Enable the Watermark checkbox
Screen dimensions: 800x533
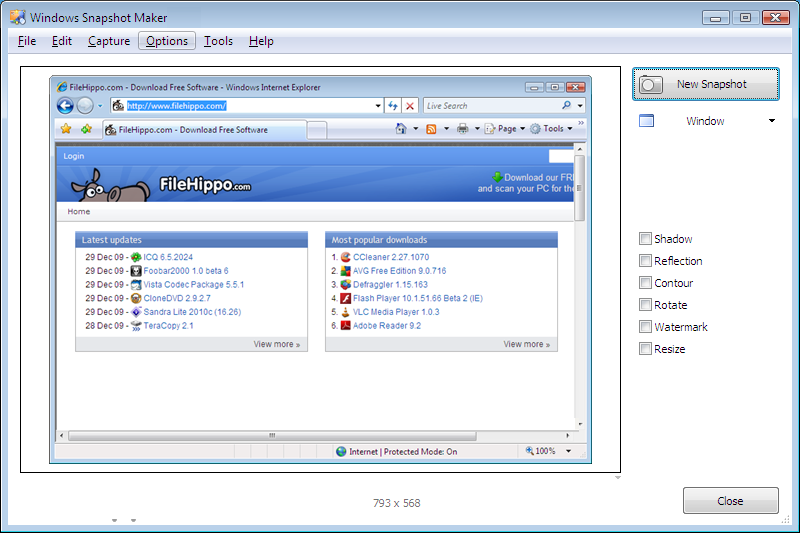[645, 326]
